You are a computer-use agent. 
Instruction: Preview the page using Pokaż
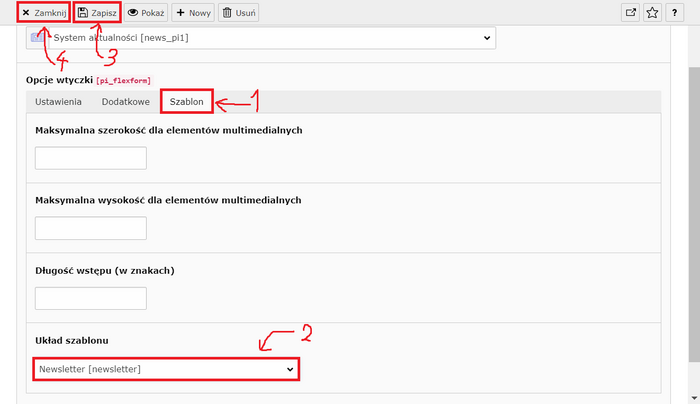pos(145,13)
